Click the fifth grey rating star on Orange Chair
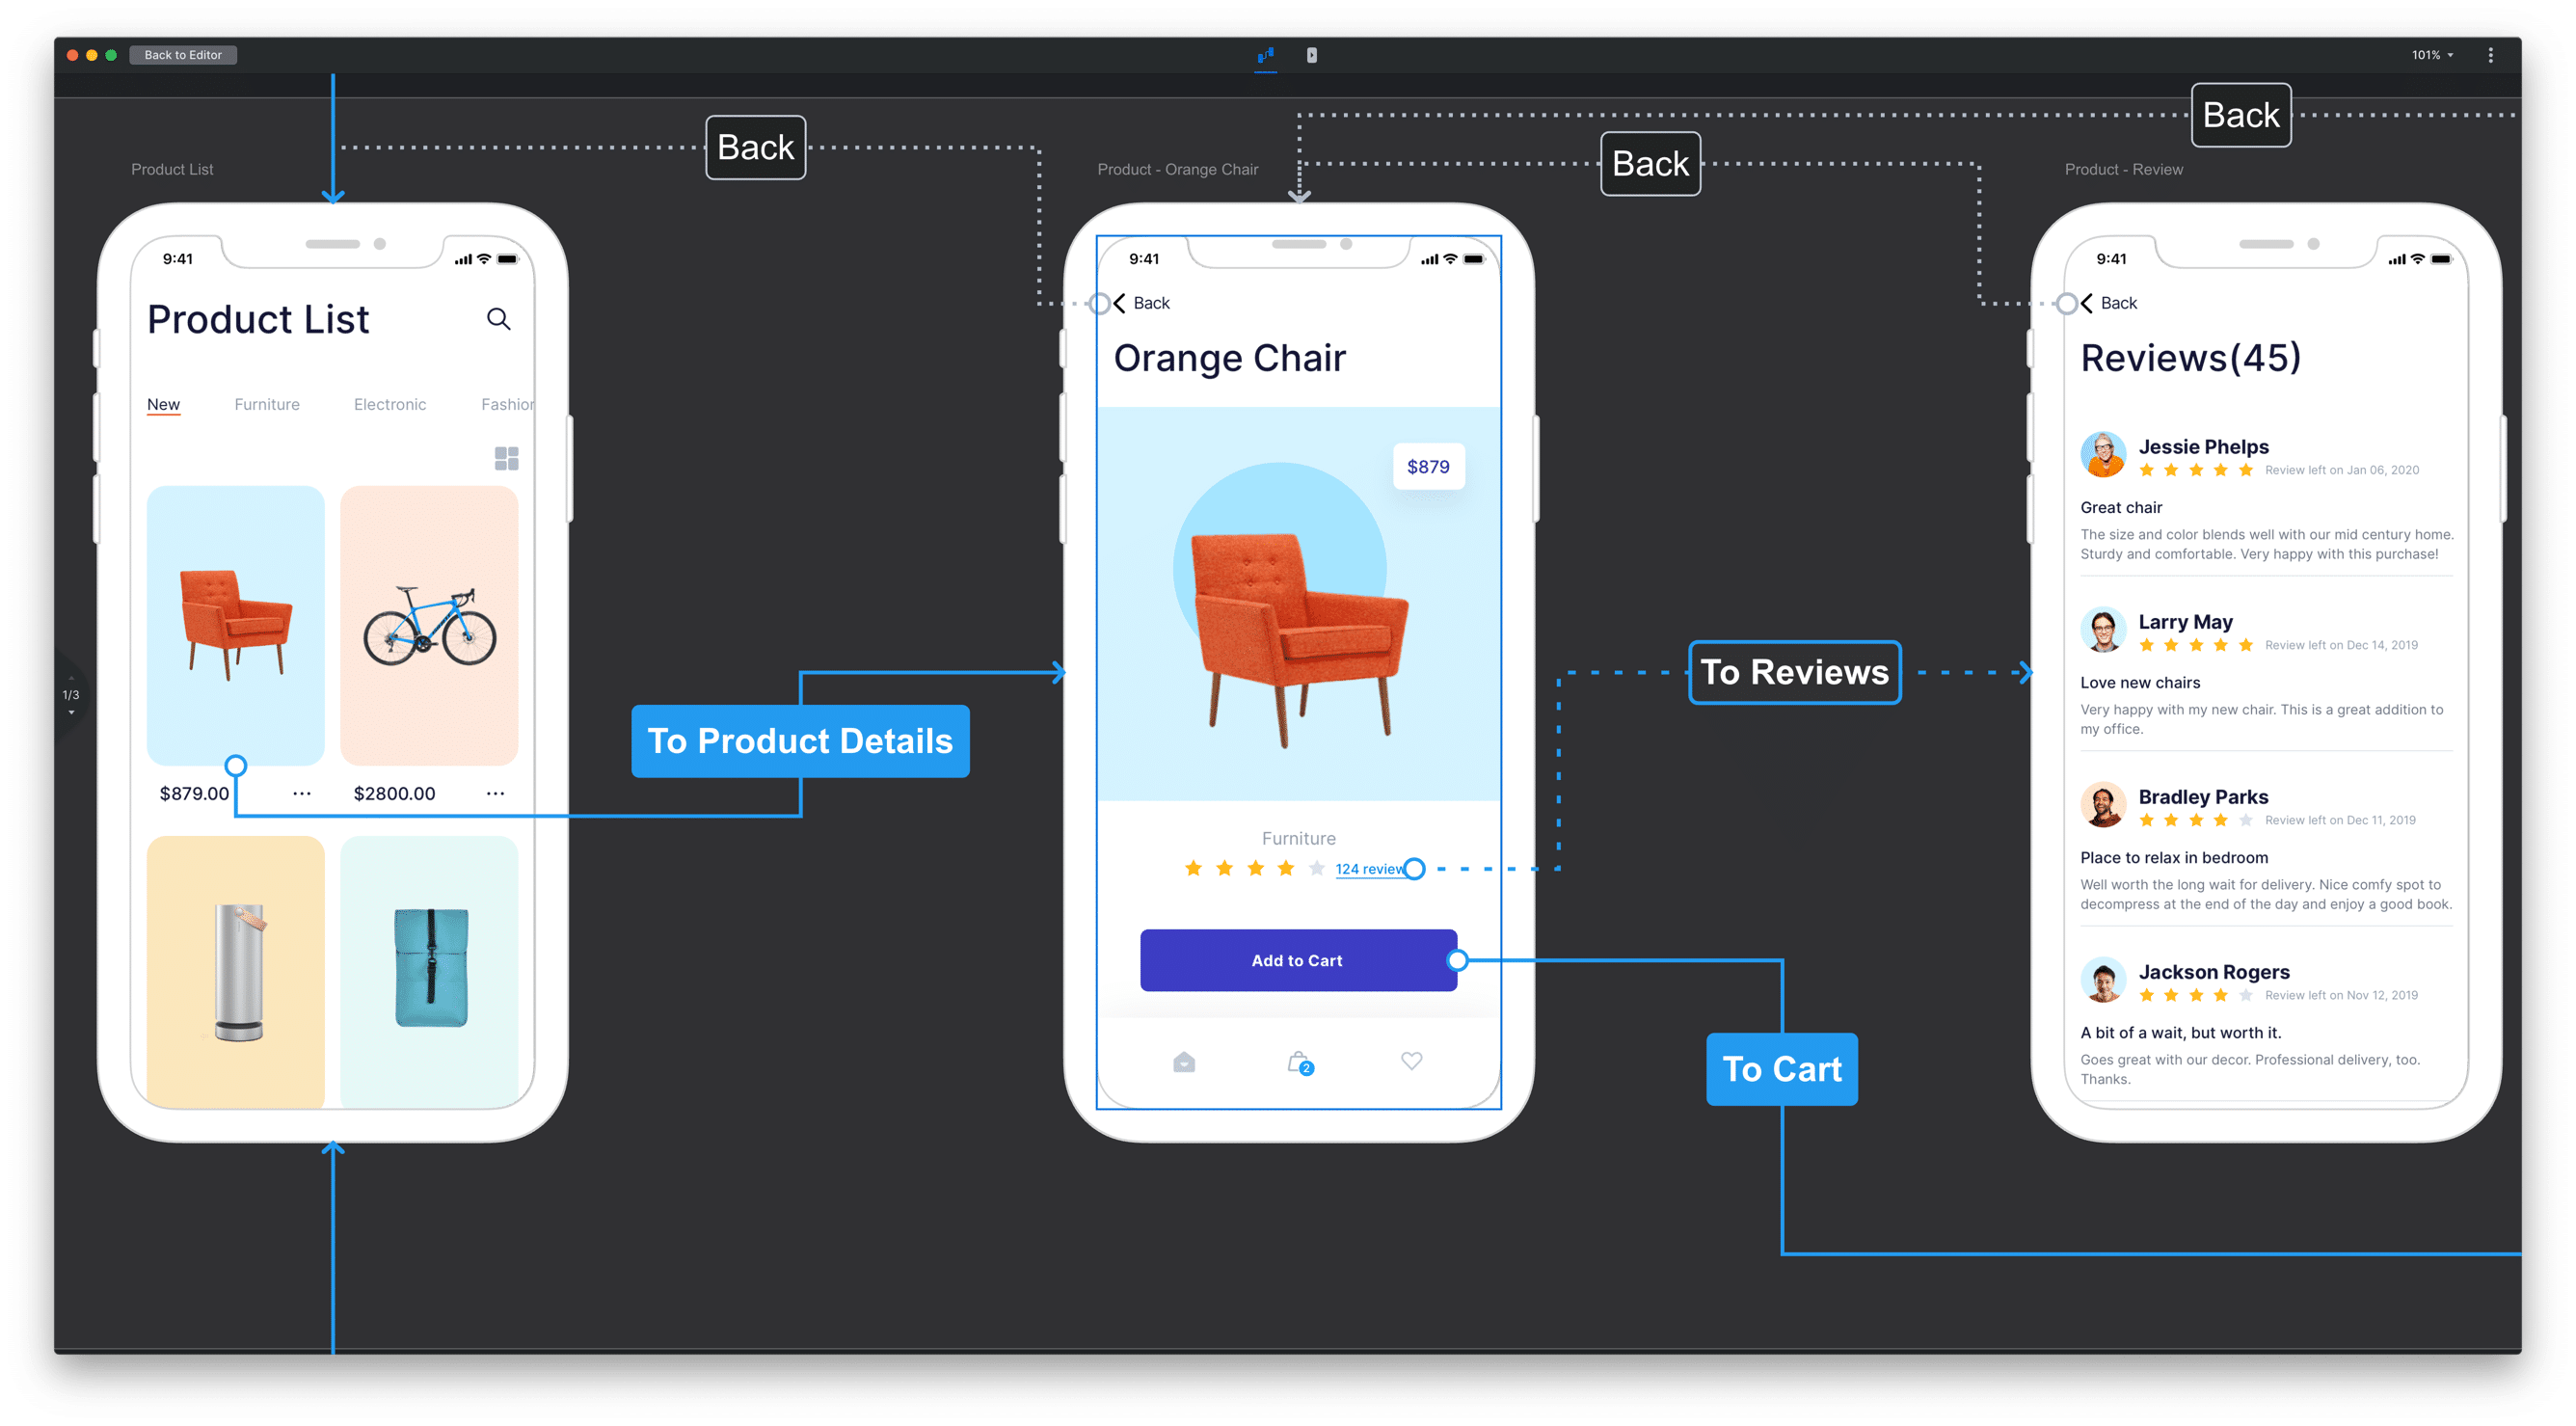 pyautogui.click(x=1317, y=868)
